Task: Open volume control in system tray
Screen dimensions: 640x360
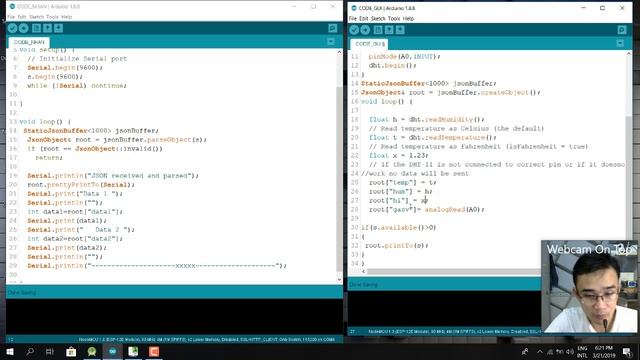Action: point(570,351)
